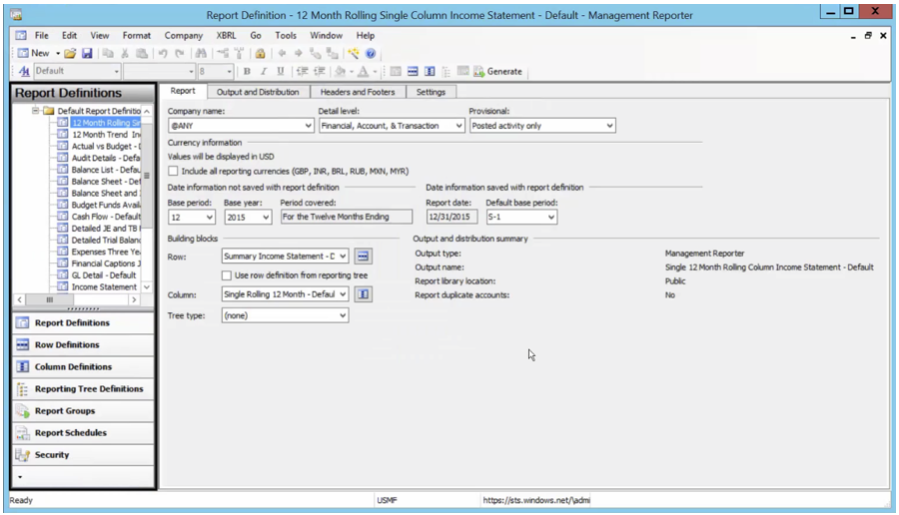Toggle Underline formatting
Screen dimensions: 899x515
coord(280,71)
